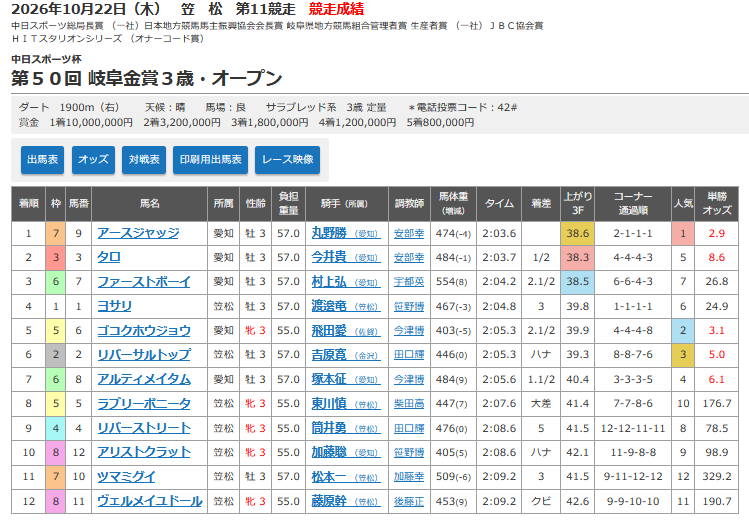Viewport: 749px width, 524px height.
Task: Select the 人気 column header
Action: (x=683, y=204)
